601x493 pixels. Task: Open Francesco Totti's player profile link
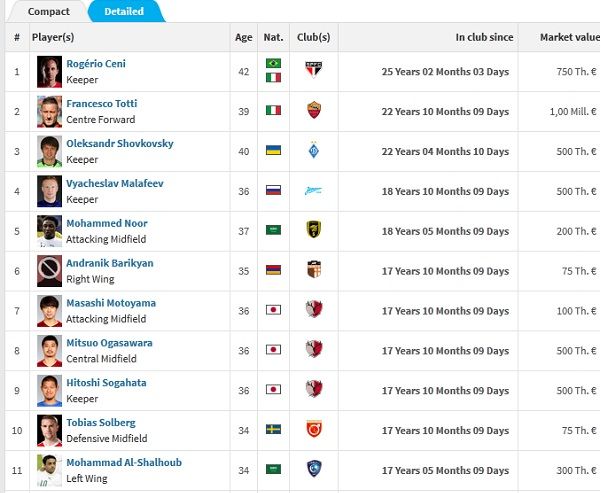tap(102, 104)
